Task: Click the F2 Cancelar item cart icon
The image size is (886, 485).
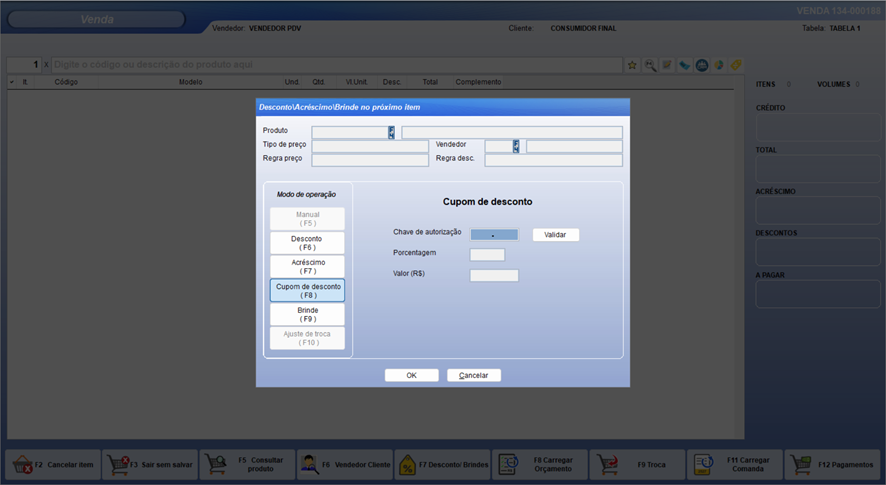Action: 22,464
